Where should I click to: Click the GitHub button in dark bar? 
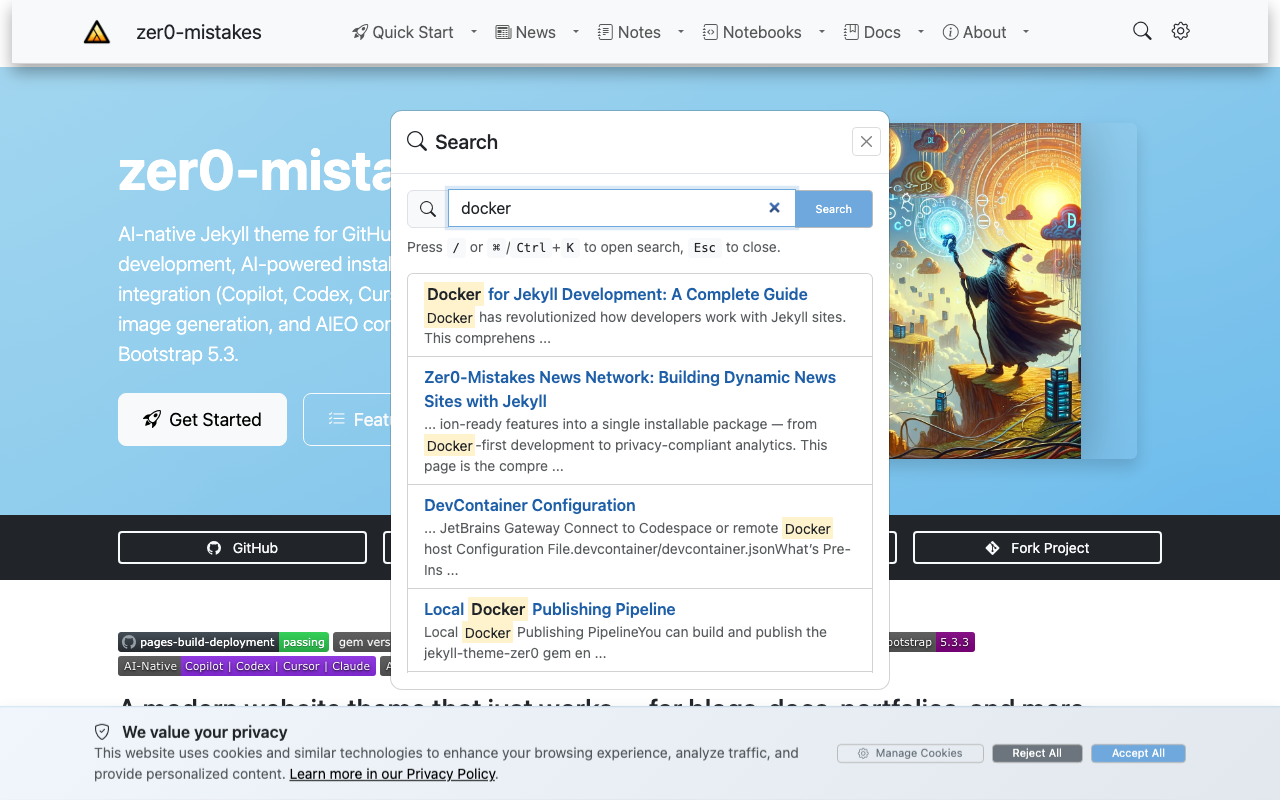pos(242,548)
